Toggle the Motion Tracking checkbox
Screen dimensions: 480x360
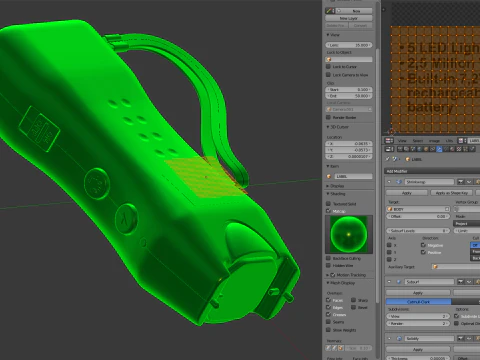[333, 275]
